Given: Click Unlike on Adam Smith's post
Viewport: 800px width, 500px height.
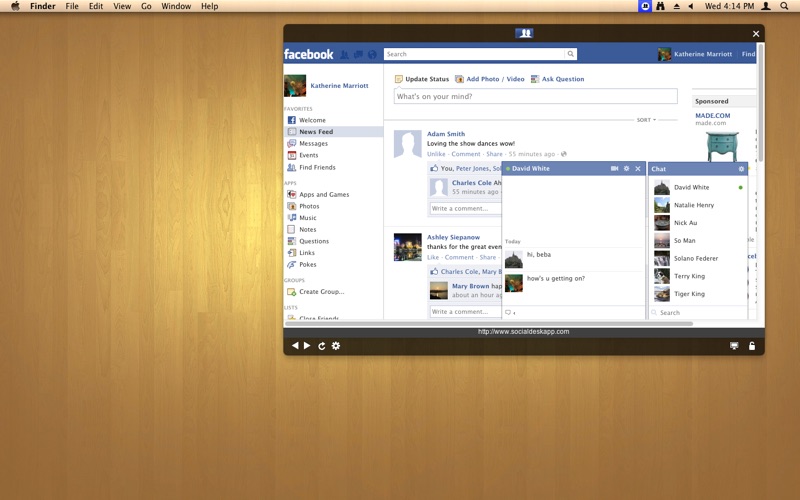Looking at the screenshot, I should coord(436,154).
